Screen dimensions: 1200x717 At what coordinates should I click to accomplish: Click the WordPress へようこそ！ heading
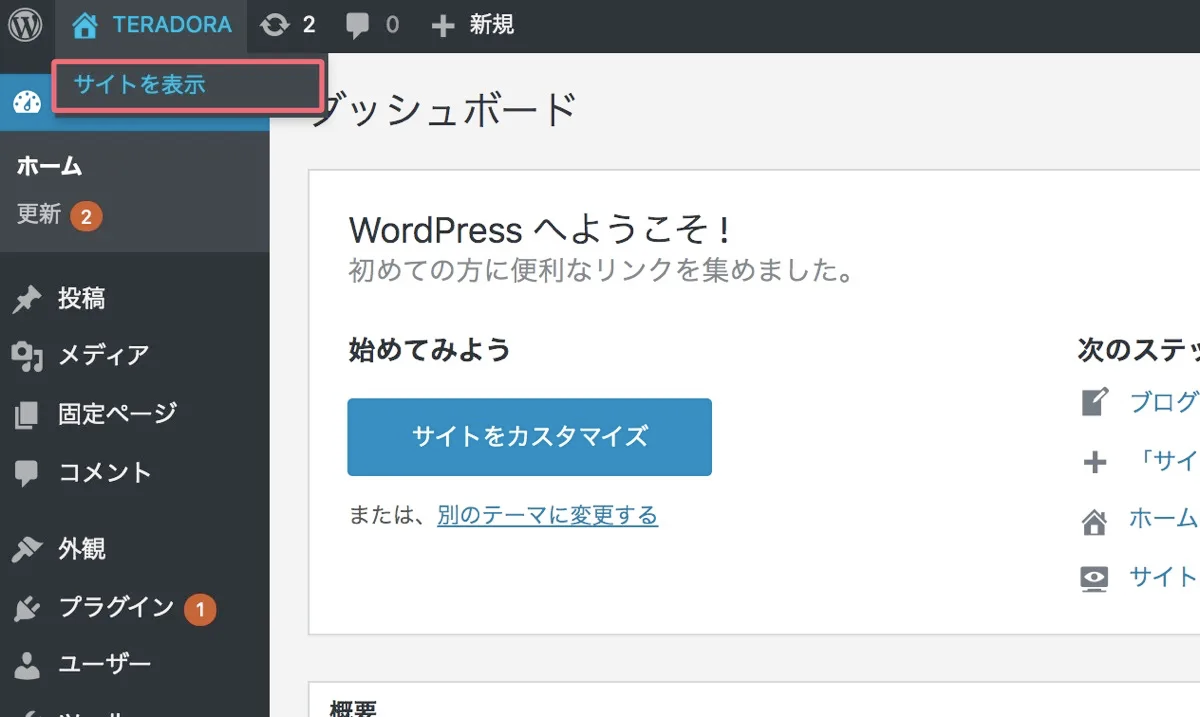(541, 231)
